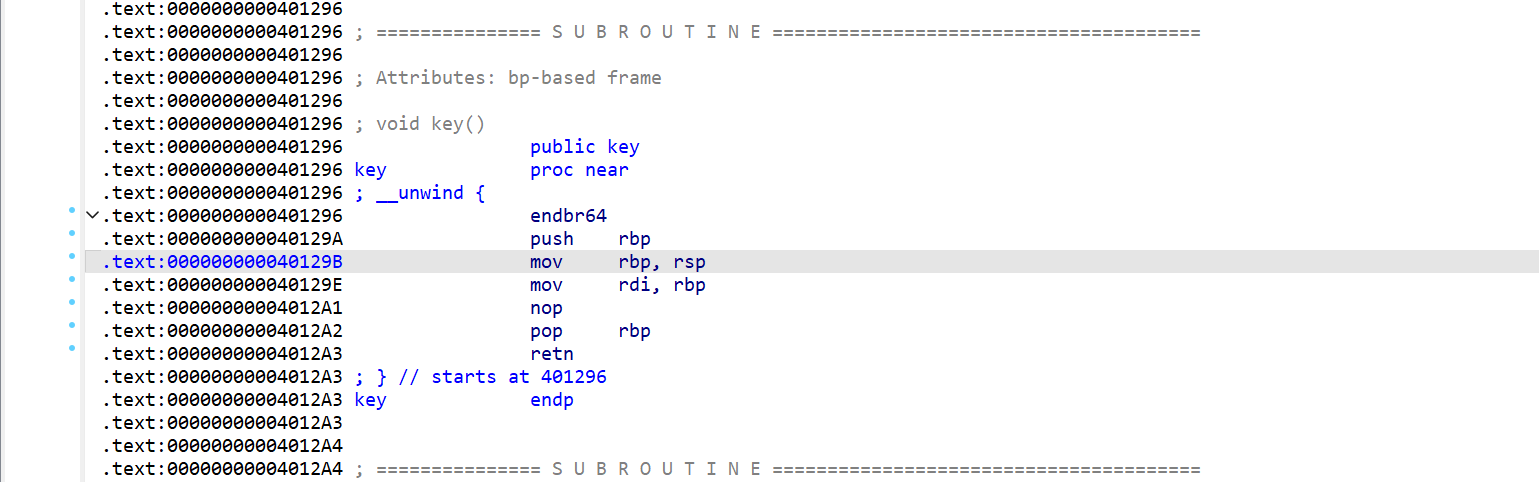1539x482 pixels.
Task: Click the key name on the endp line
Action: click(x=370, y=400)
